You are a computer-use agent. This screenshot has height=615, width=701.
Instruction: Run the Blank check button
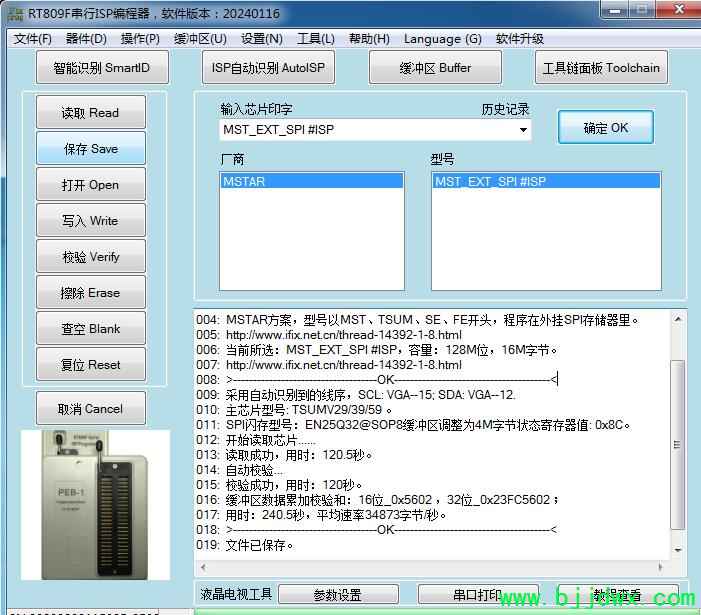(90, 329)
